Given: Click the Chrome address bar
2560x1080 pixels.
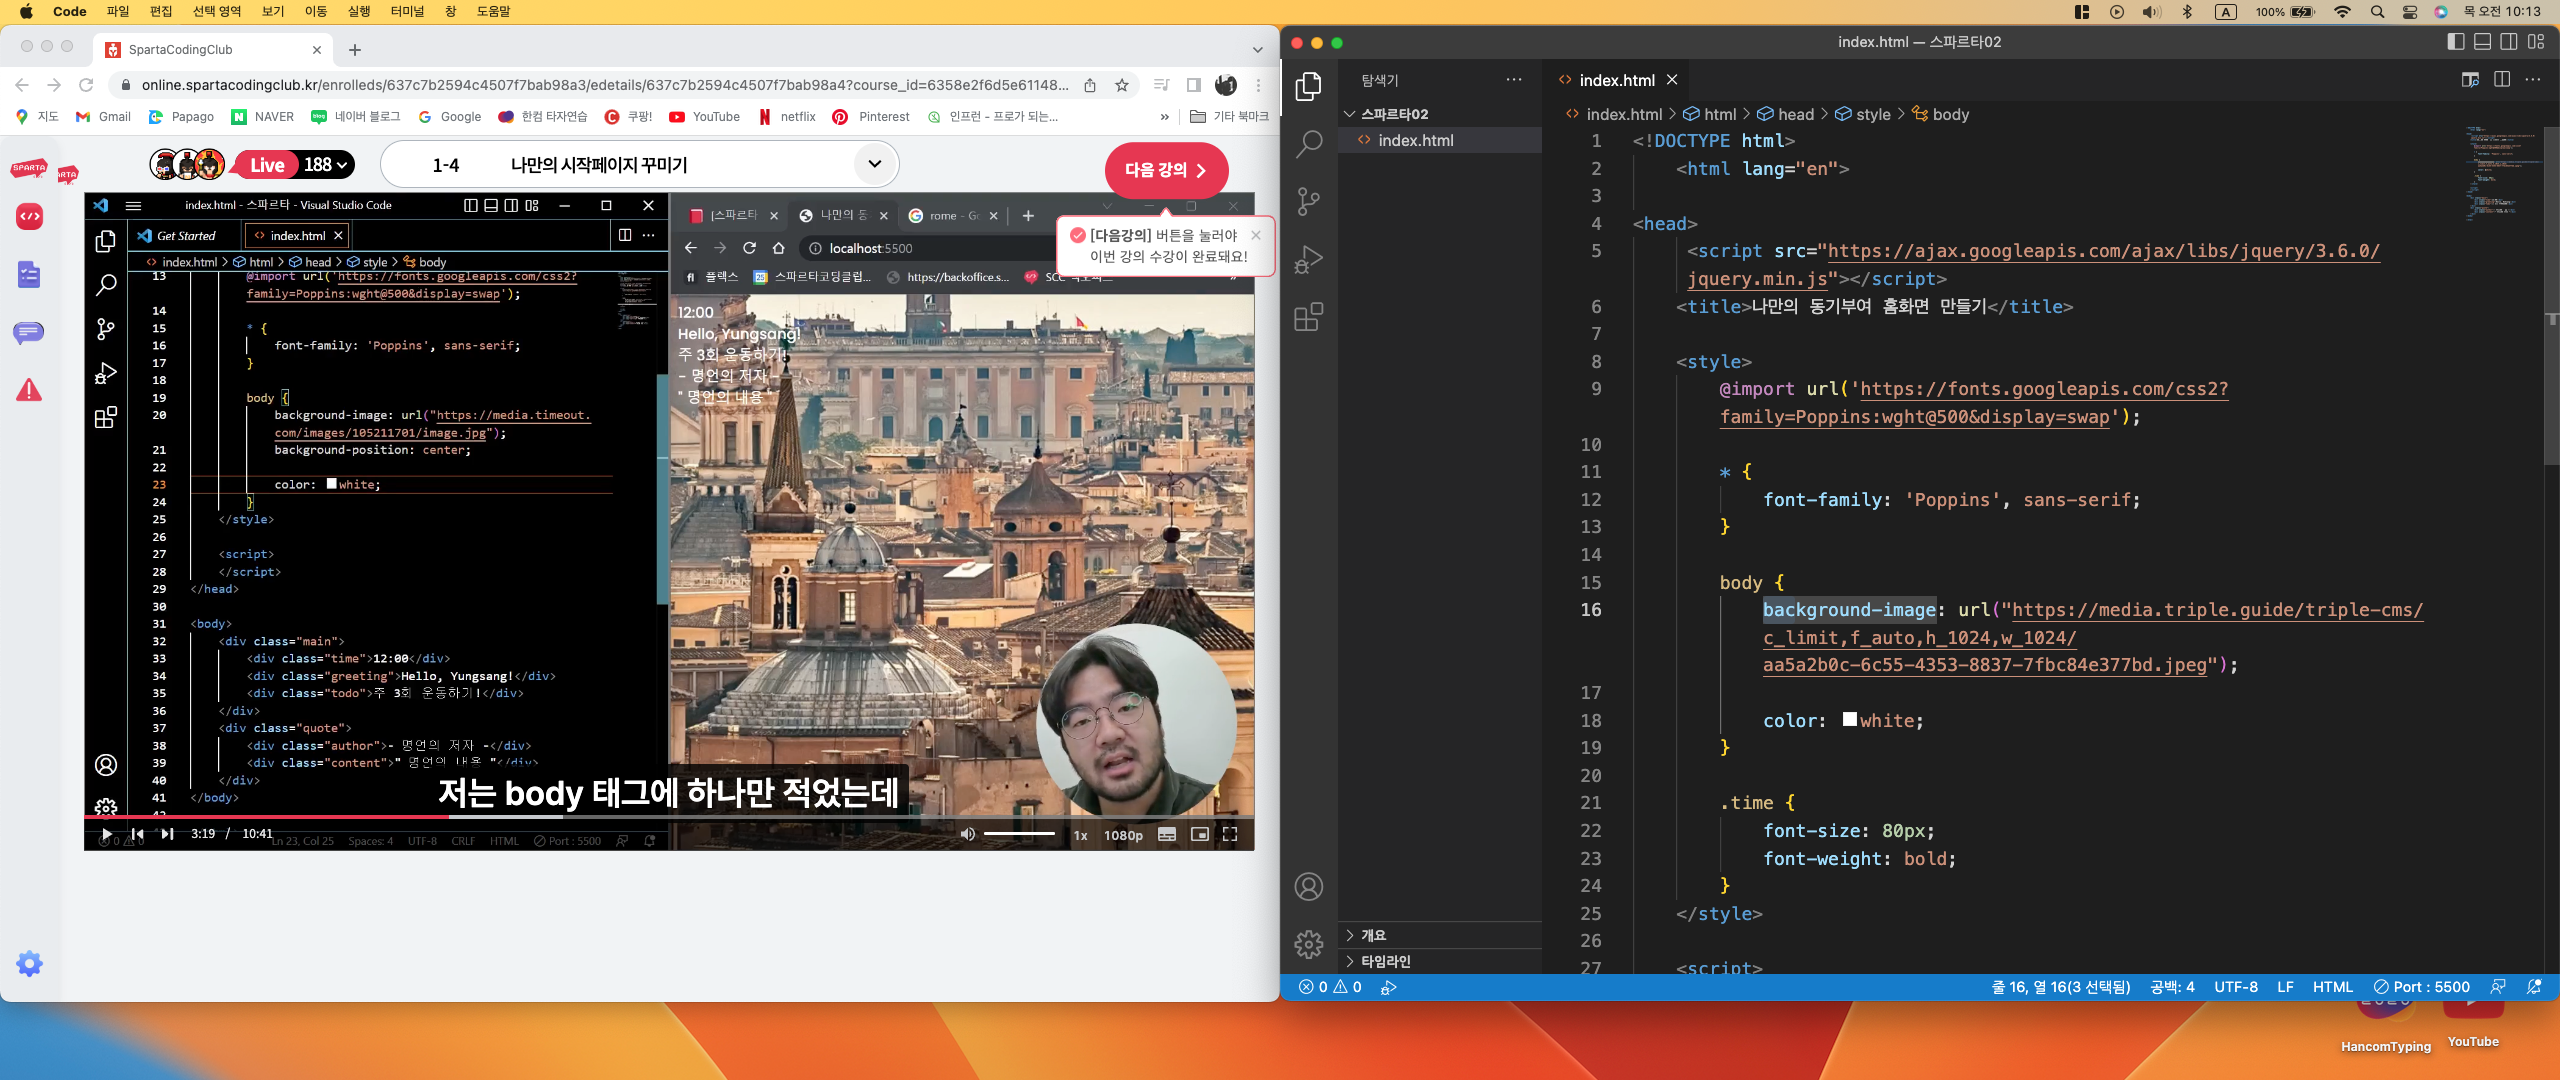Looking at the screenshot, I should pyautogui.click(x=604, y=85).
